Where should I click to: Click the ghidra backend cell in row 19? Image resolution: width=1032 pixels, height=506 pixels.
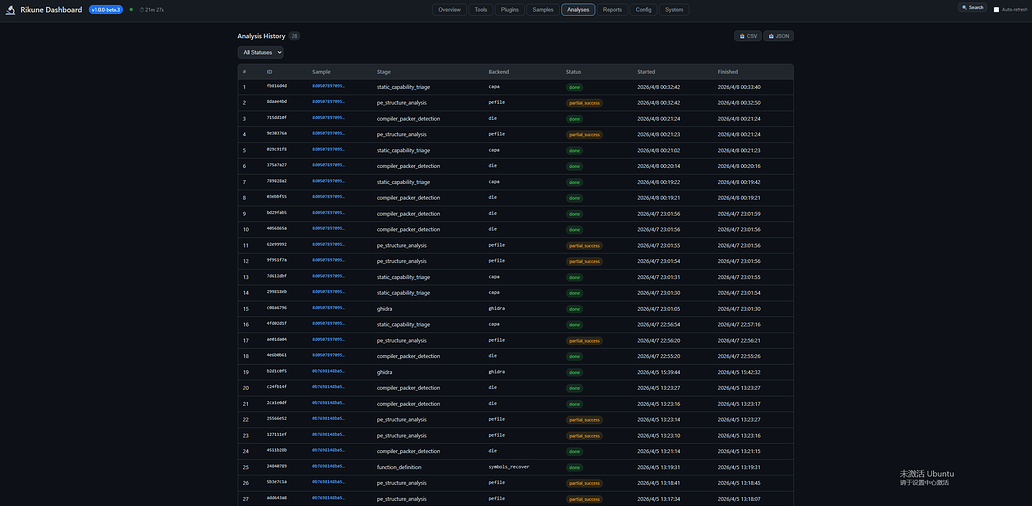coord(496,372)
